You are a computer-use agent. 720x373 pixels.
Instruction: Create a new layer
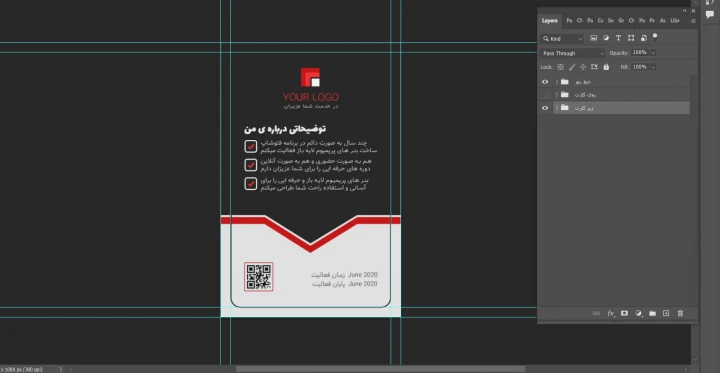coord(666,313)
